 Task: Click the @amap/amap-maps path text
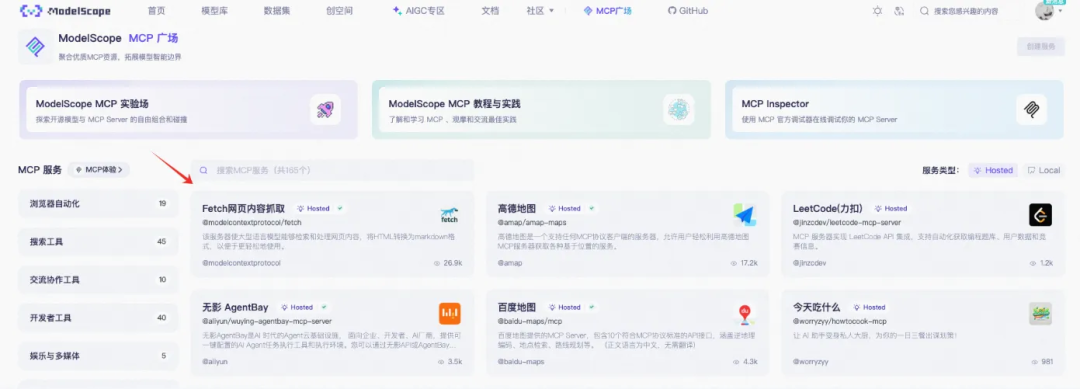(531, 222)
